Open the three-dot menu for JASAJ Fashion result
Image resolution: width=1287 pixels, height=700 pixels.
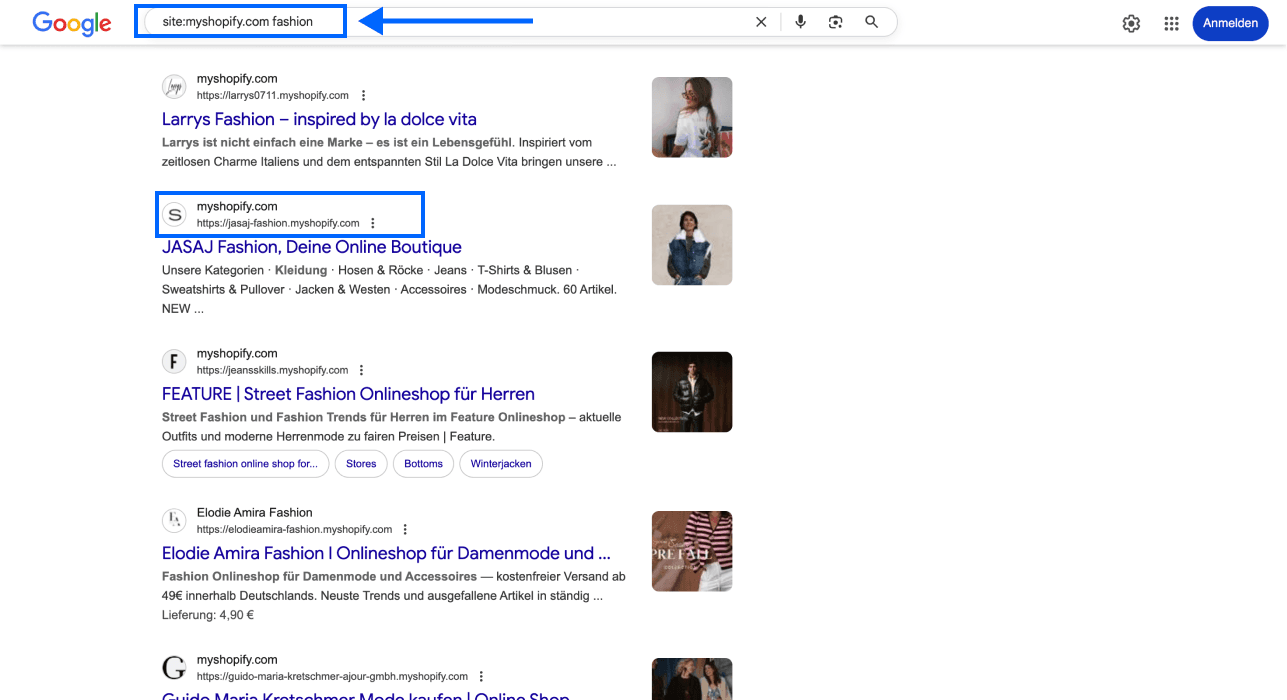click(x=373, y=222)
